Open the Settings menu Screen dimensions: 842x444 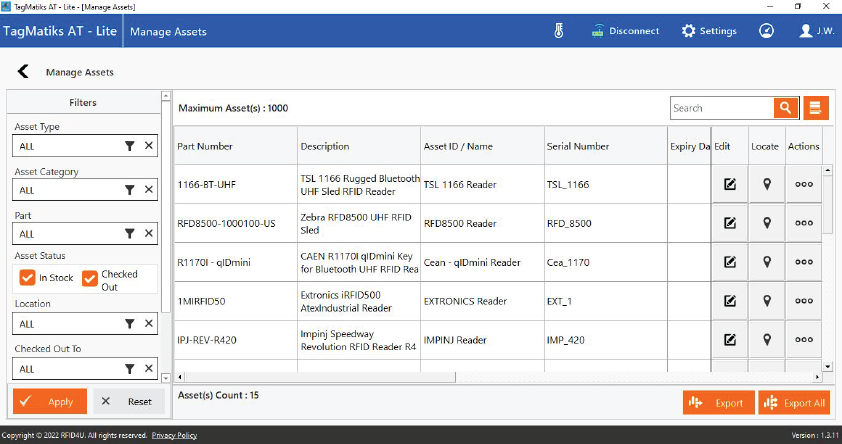(709, 31)
